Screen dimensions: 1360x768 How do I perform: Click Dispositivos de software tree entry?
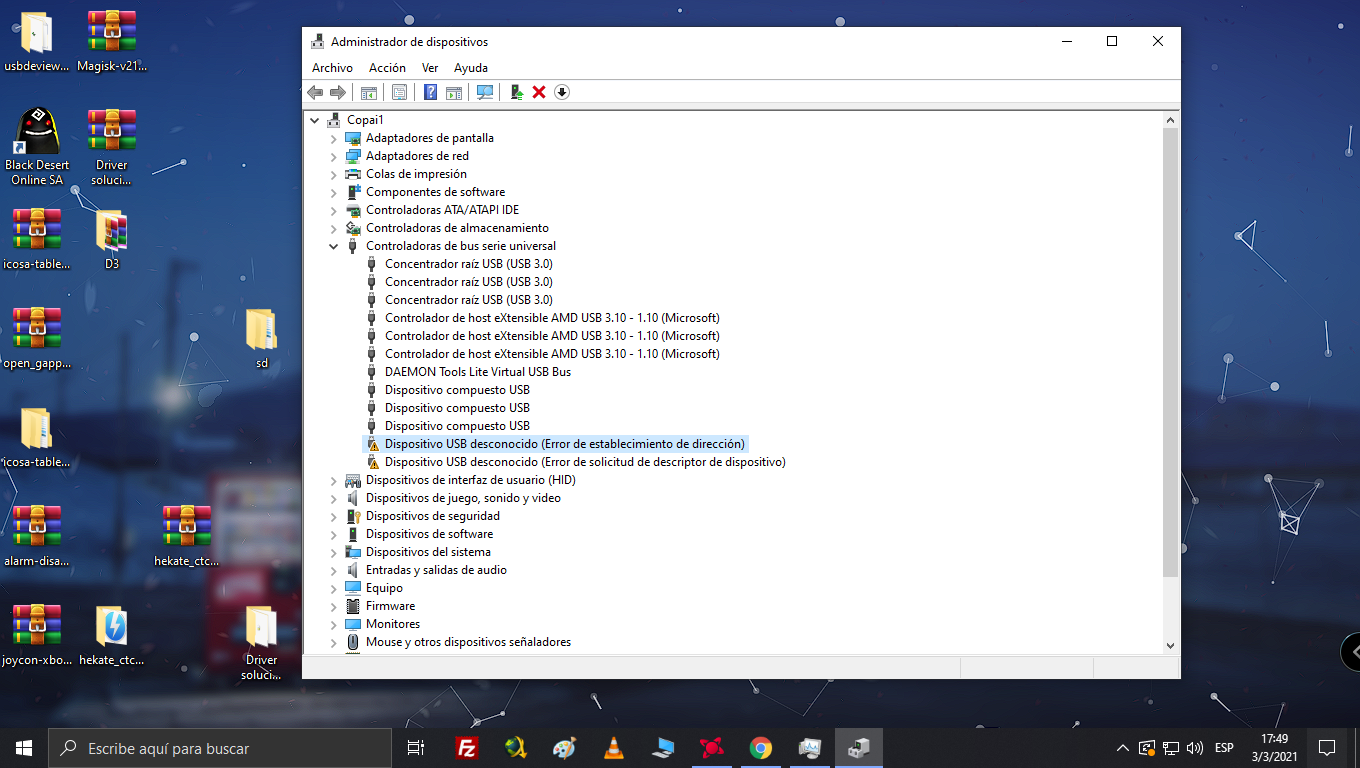point(429,534)
